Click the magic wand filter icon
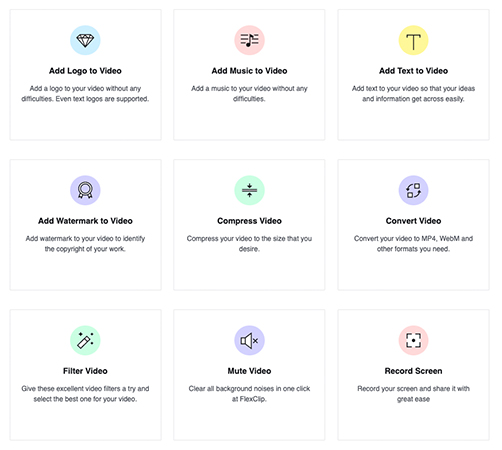This screenshot has height=450, width=502. [85, 340]
